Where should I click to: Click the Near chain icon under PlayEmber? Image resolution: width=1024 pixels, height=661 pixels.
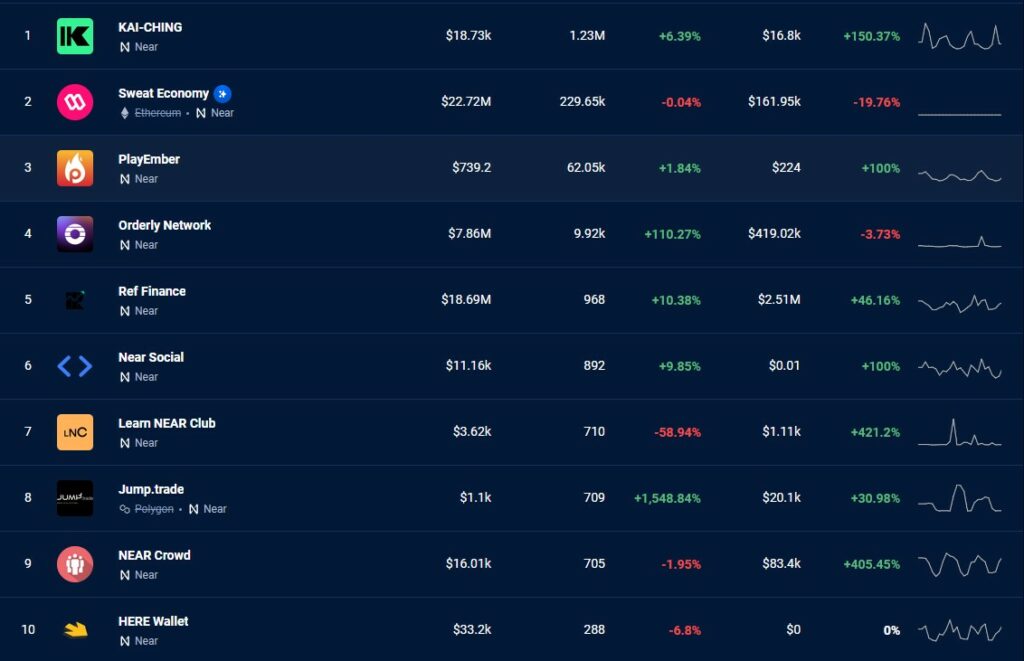(x=125, y=179)
